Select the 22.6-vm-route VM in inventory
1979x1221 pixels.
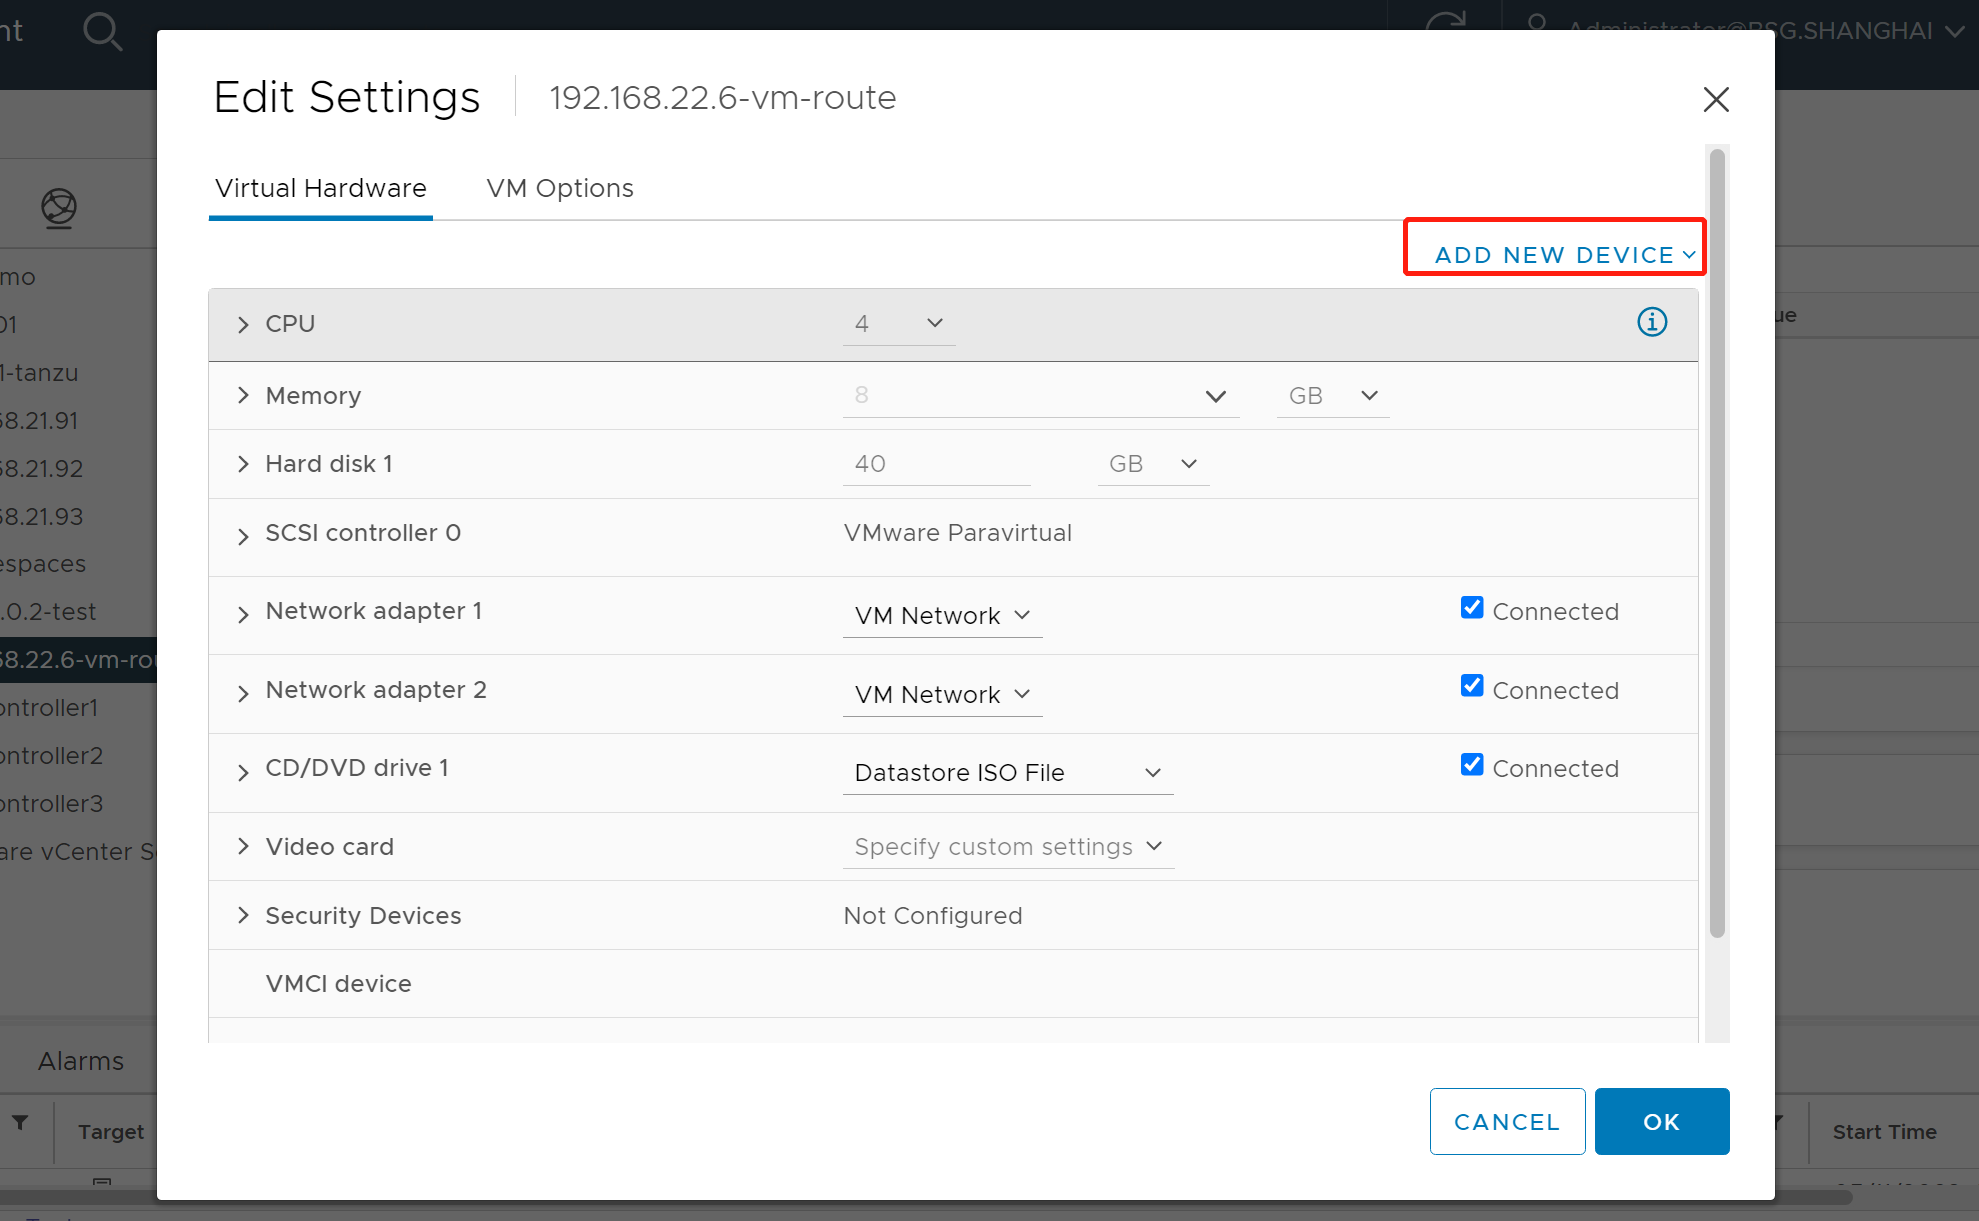78,660
